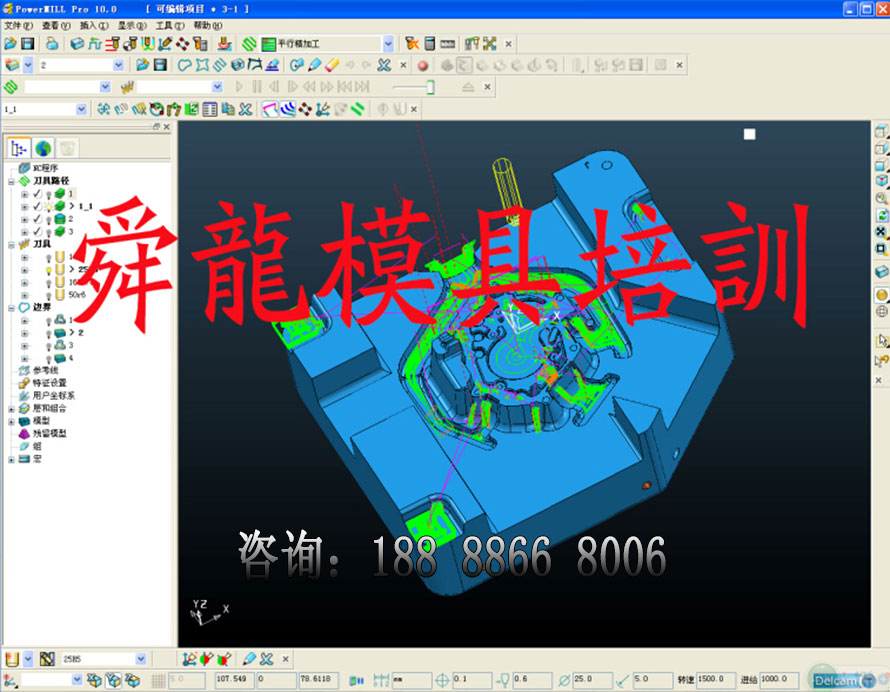Switch to the globe browser tab
This screenshot has width=890, height=692.
pyautogui.click(x=43, y=148)
